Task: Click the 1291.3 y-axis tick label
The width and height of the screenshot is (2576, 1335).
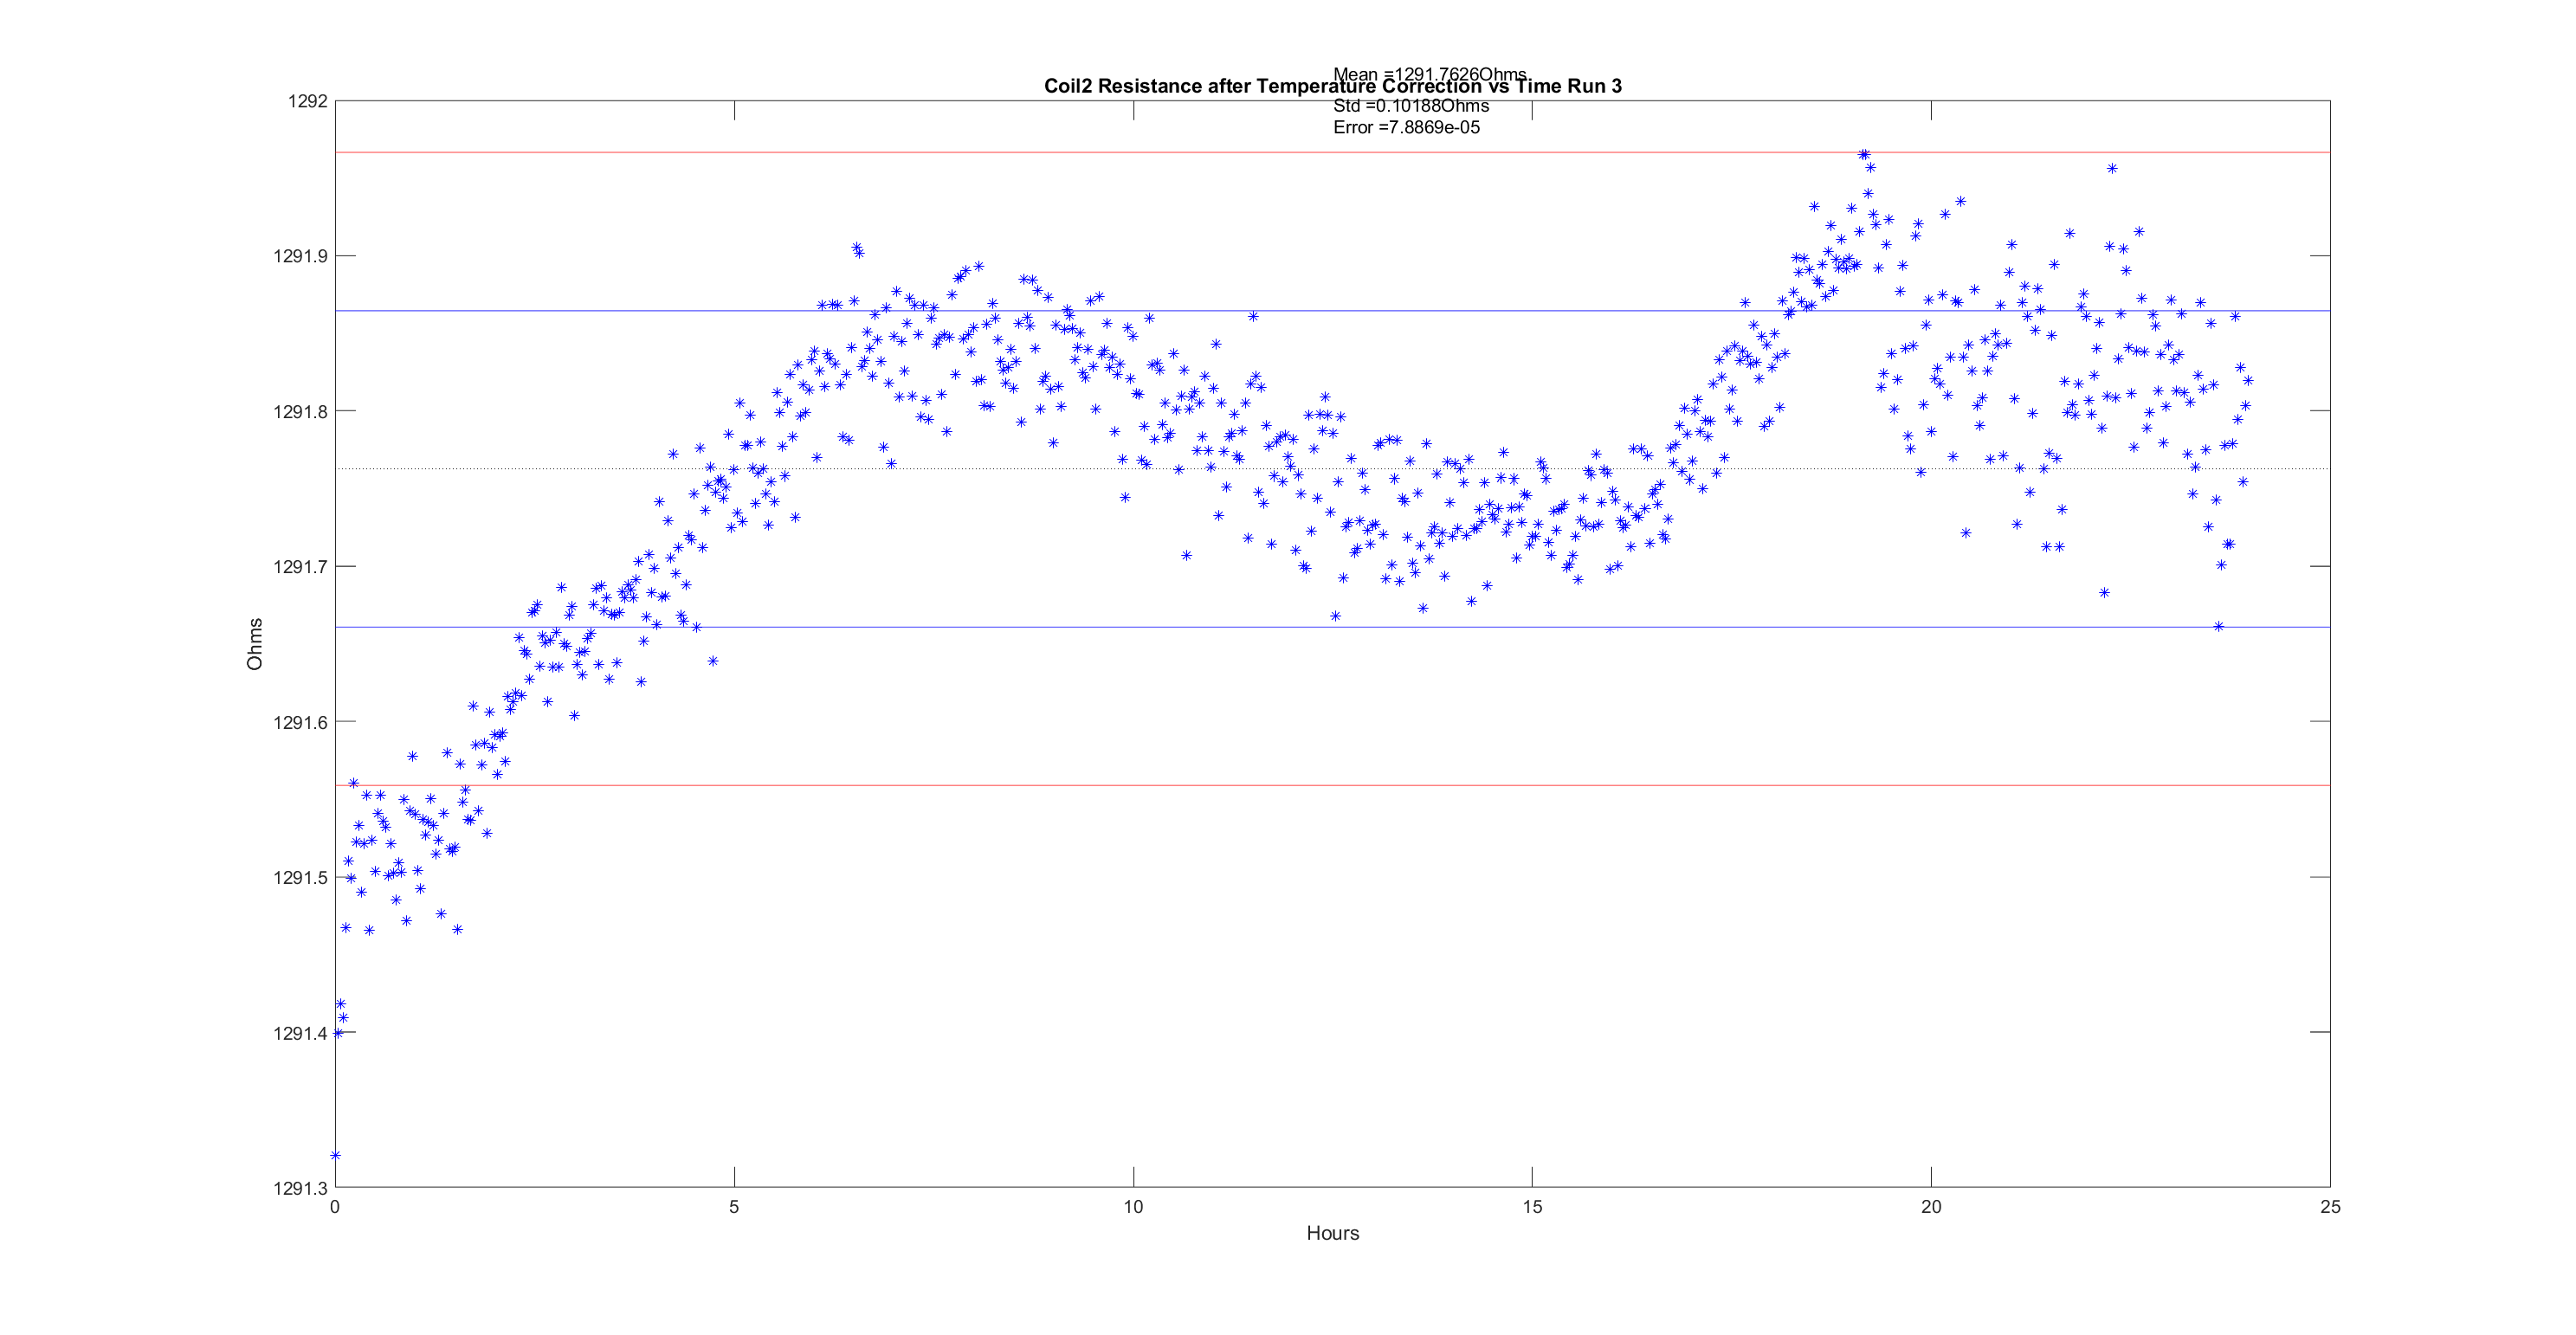Action: 300,1188
